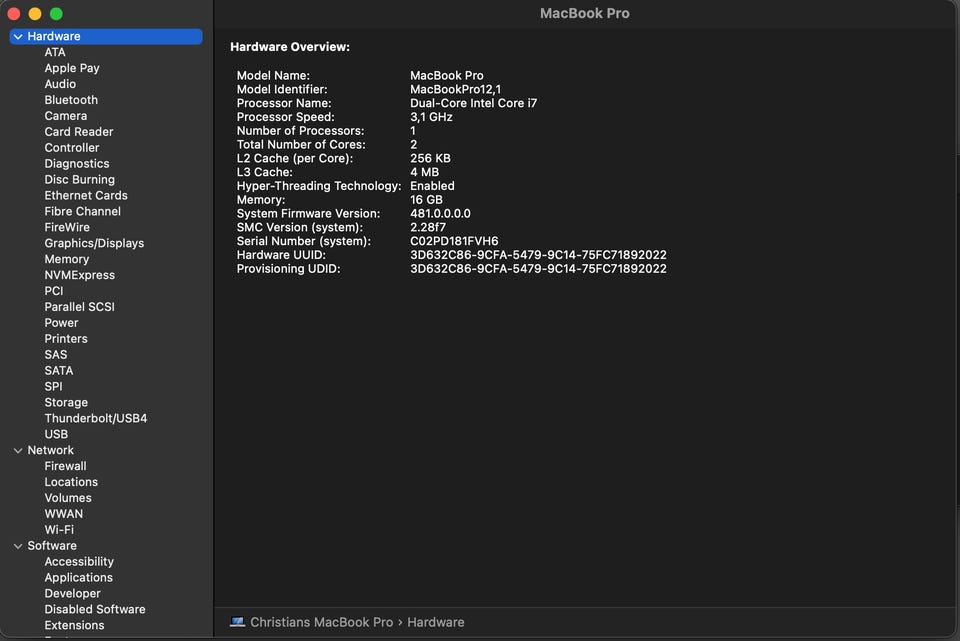The height and width of the screenshot is (641, 960).
Task: Select serial number C02PD181FVH6
Action: click(454, 241)
